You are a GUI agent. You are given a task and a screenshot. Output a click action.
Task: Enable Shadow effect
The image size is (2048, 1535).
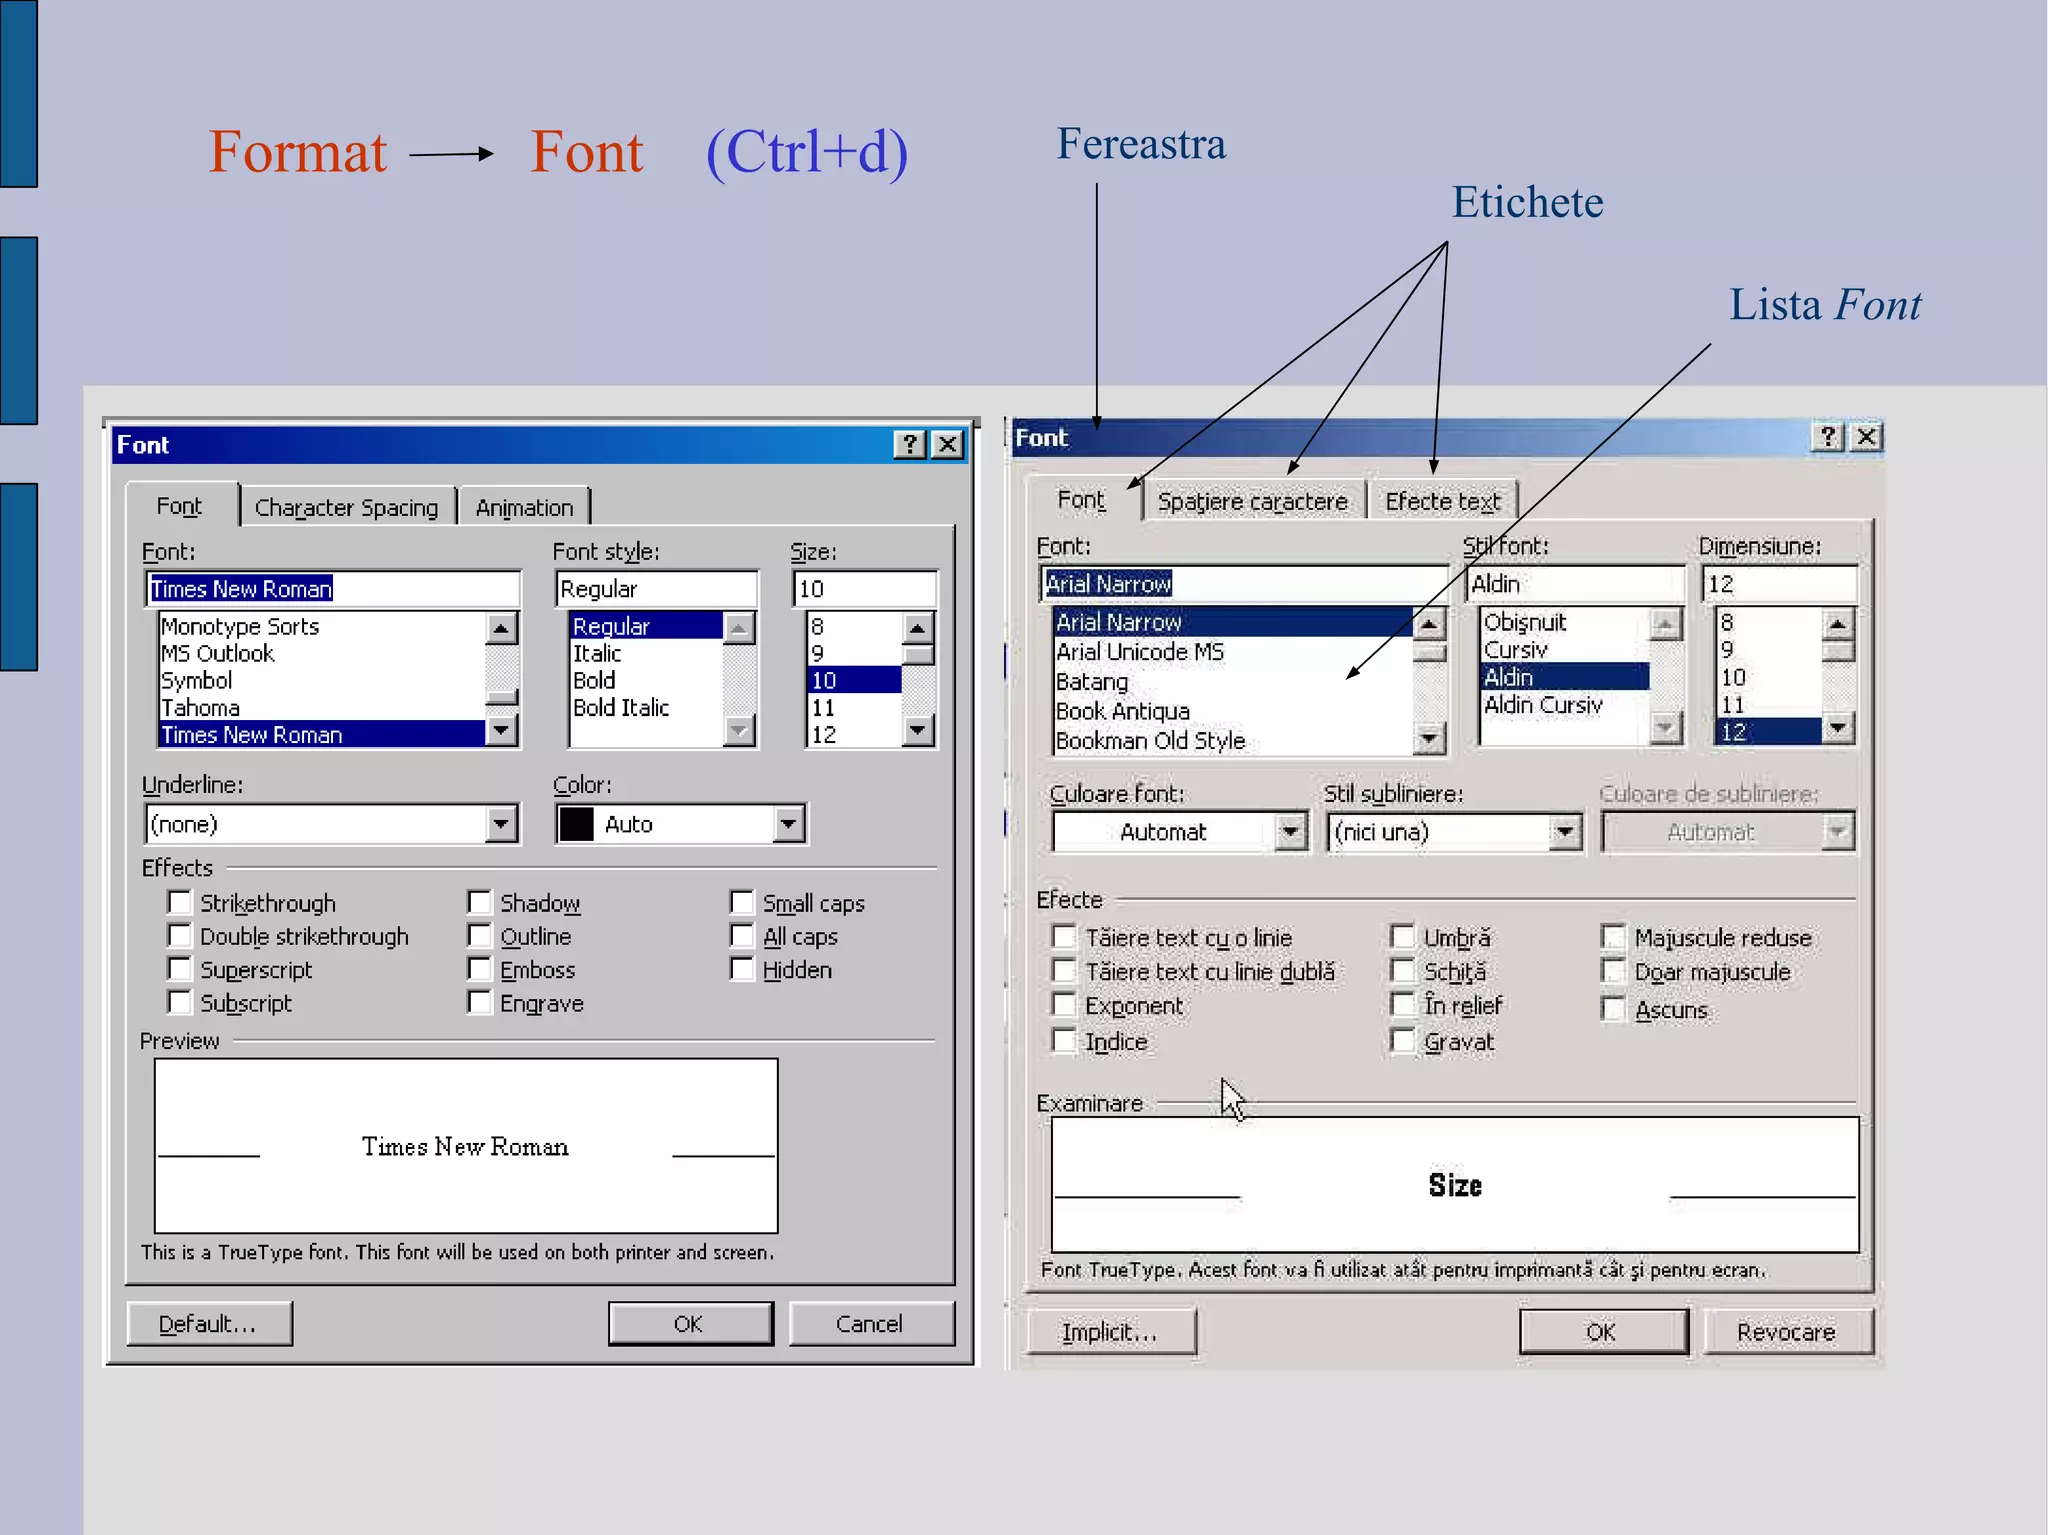[x=479, y=902]
